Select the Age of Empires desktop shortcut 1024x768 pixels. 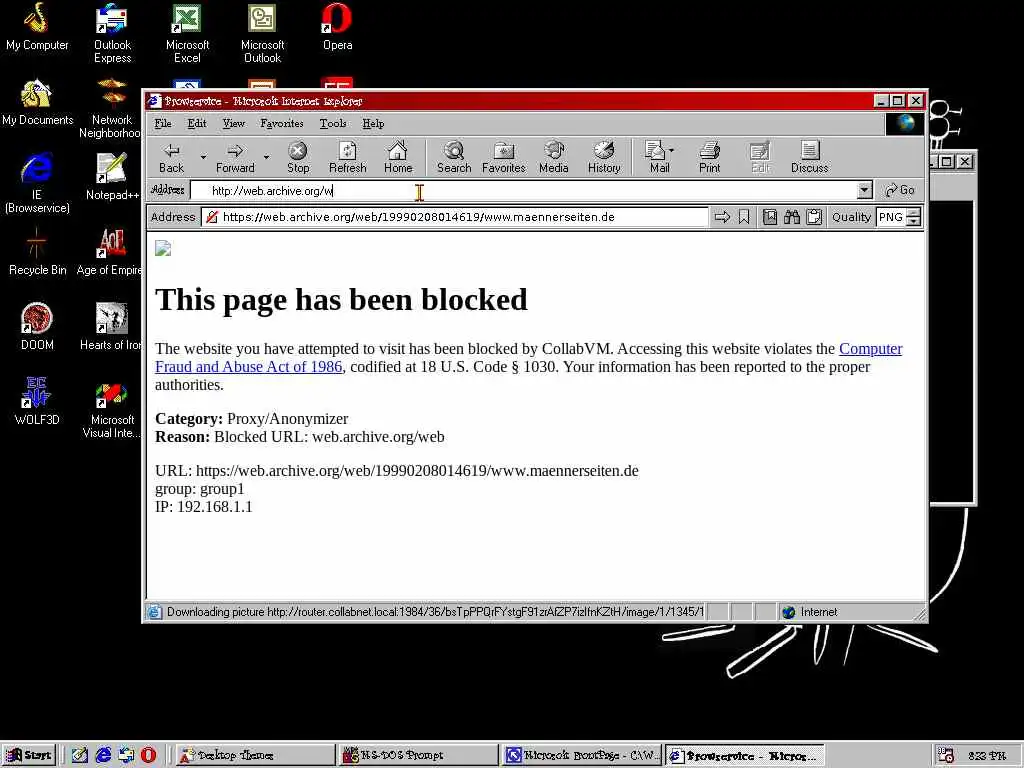tap(110, 251)
